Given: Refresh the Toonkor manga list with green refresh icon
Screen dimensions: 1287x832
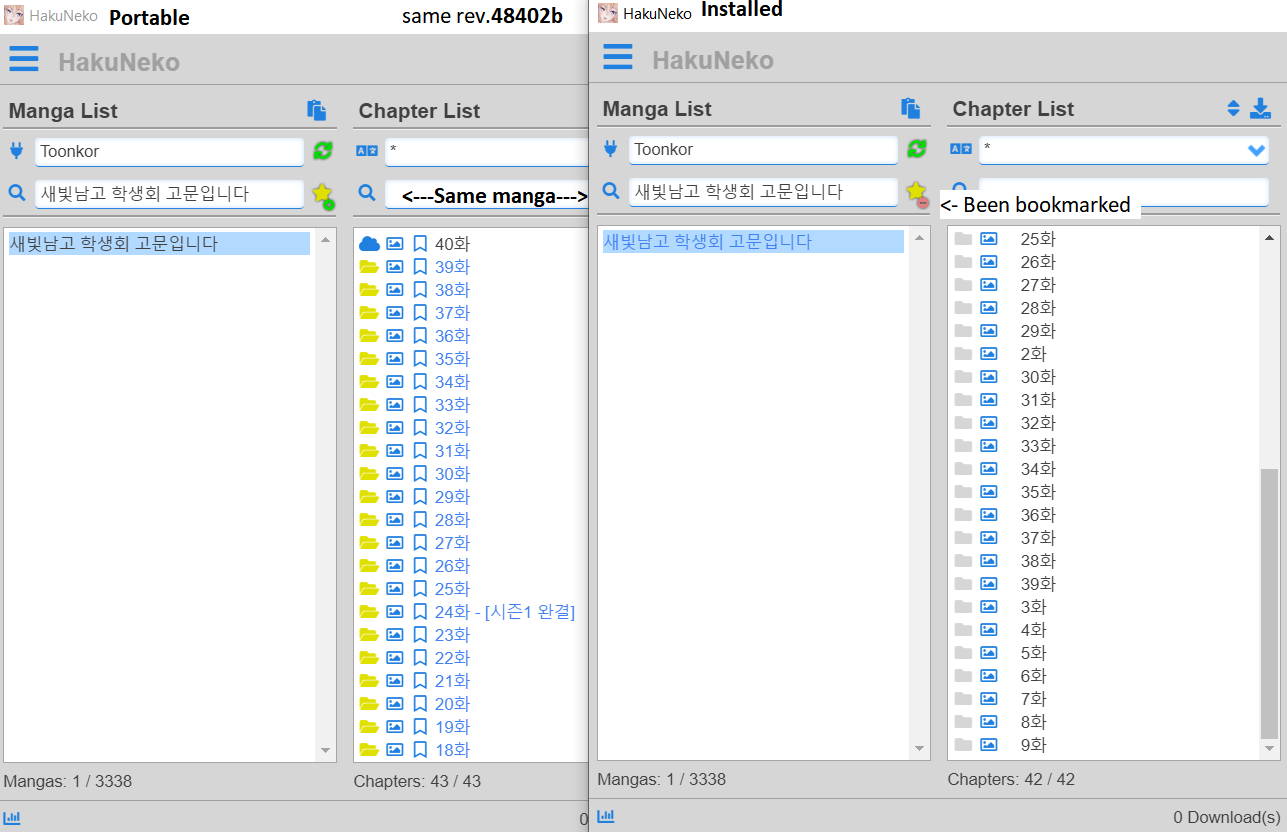Looking at the screenshot, I should 321,151.
